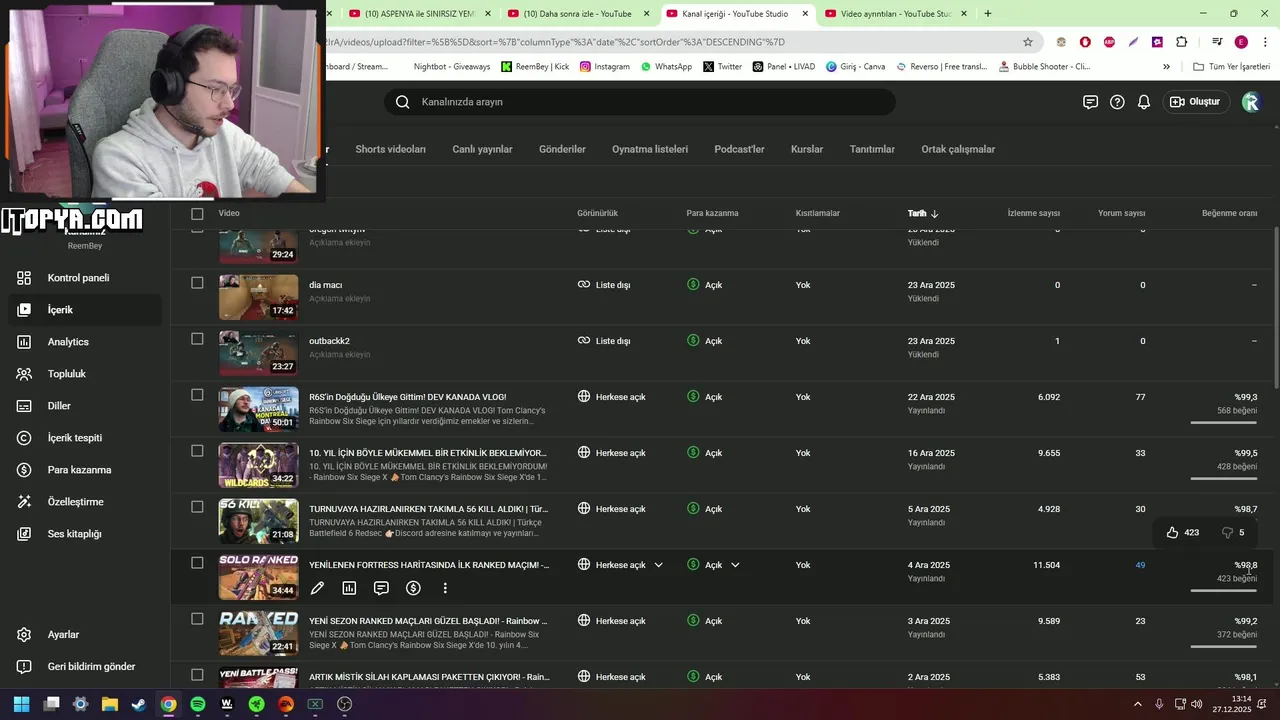Open the 49 comments link
The height and width of the screenshot is (720, 1280).
coord(1140,565)
